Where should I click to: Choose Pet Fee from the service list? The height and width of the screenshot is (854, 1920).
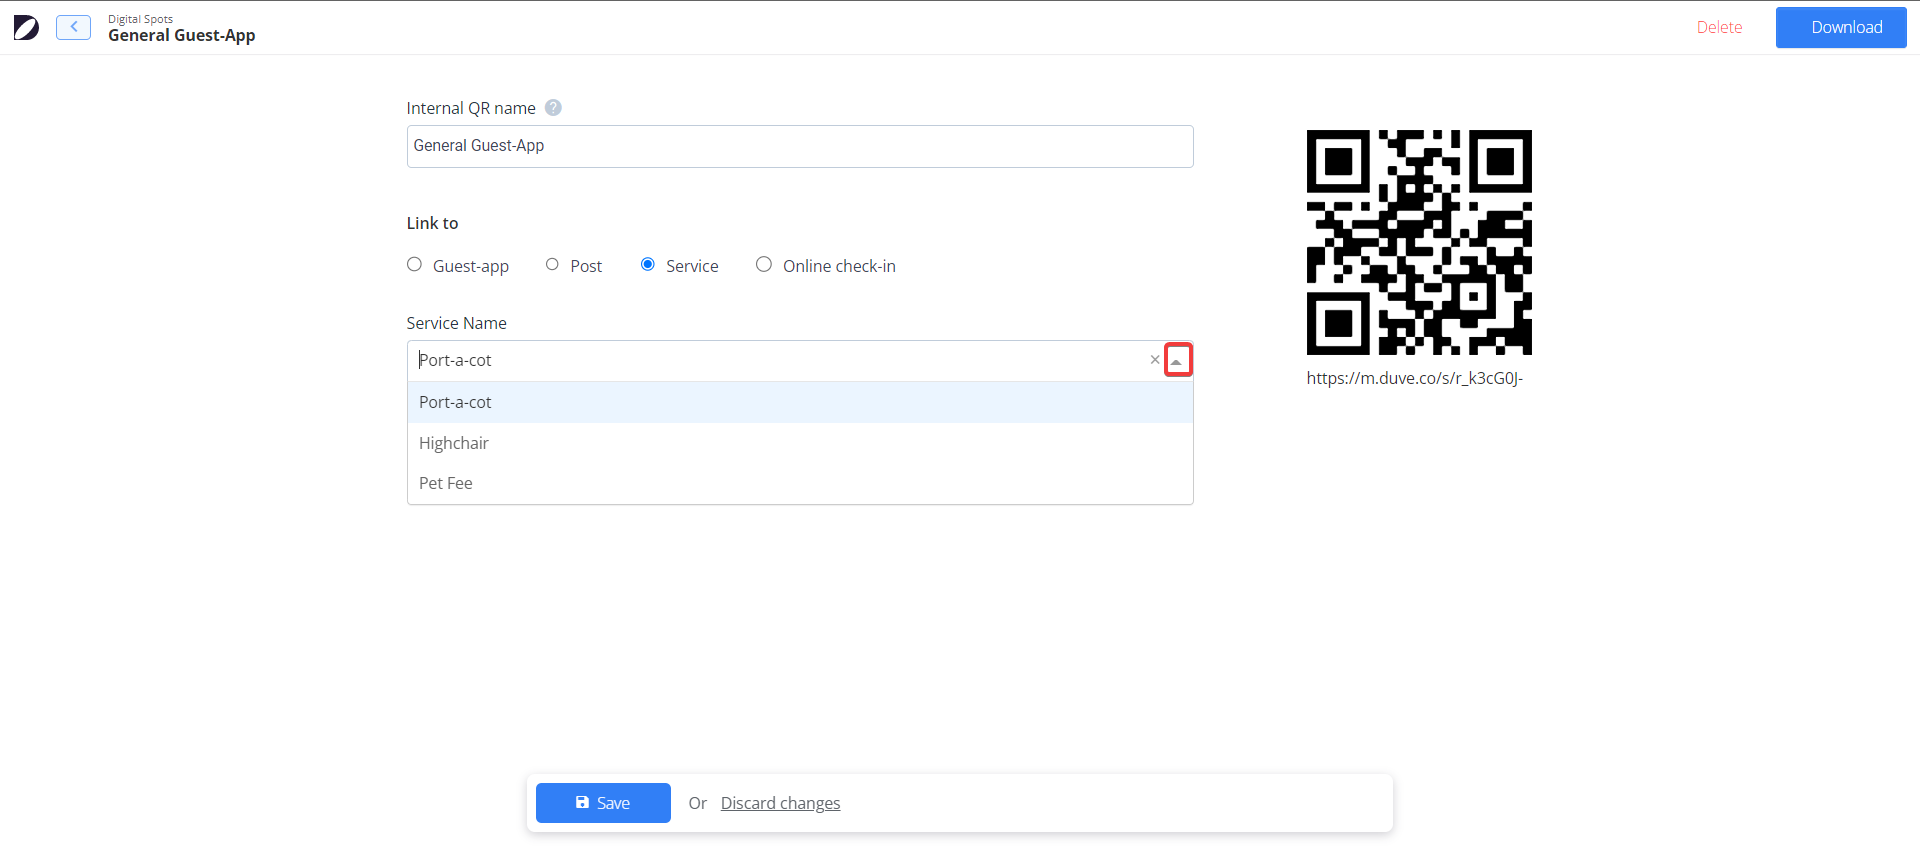click(x=800, y=483)
